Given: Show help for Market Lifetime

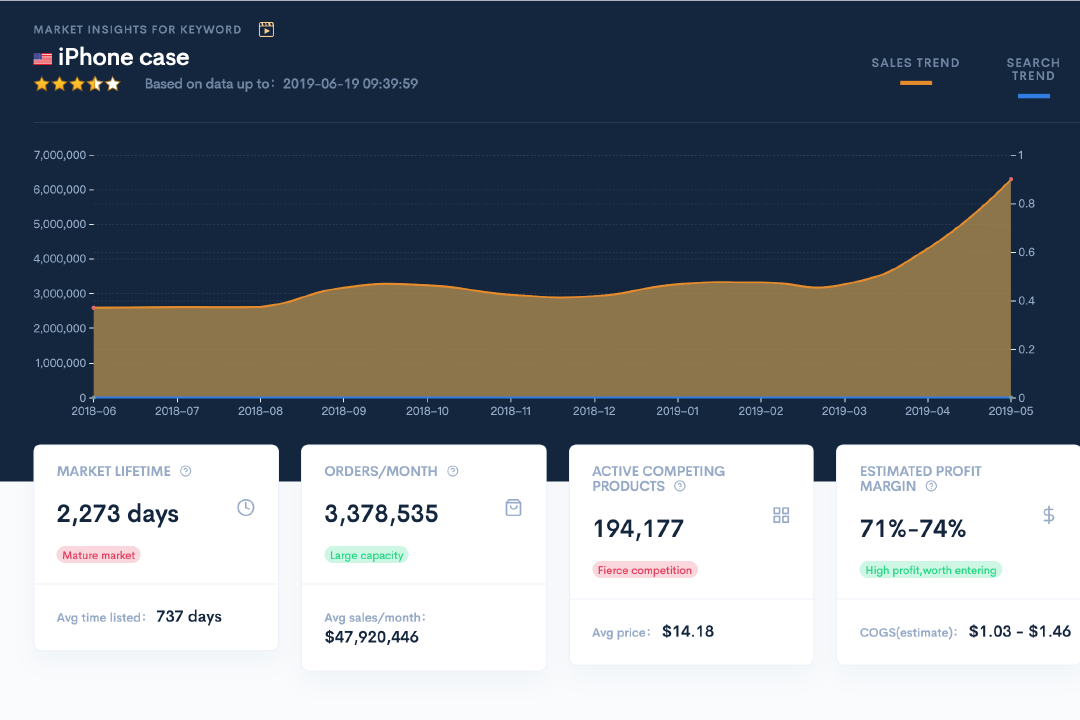Looking at the screenshot, I should 185,471.
